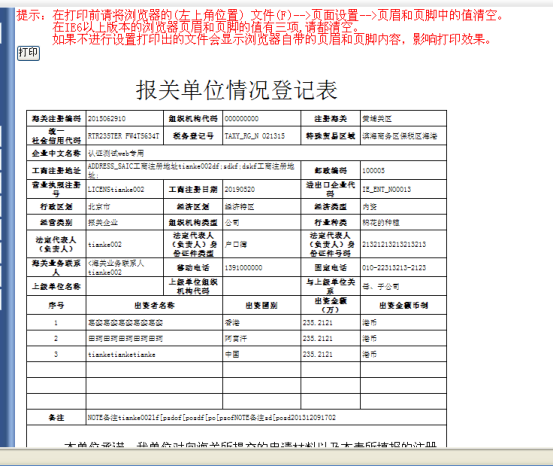This screenshot has width=554, height=466.
Task: Click the 移动电话 label cell
Action: pyautogui.click(x=193, y=267)
